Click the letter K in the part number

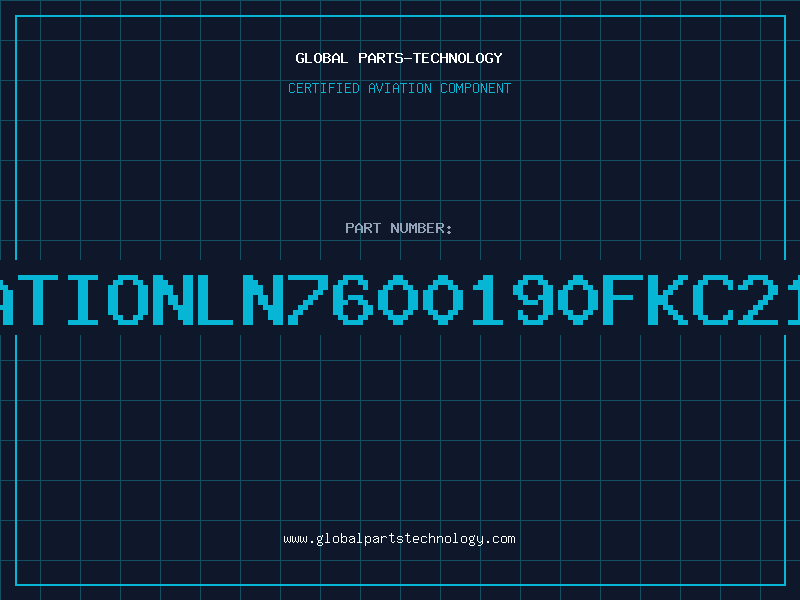click(x=667, y=299)
